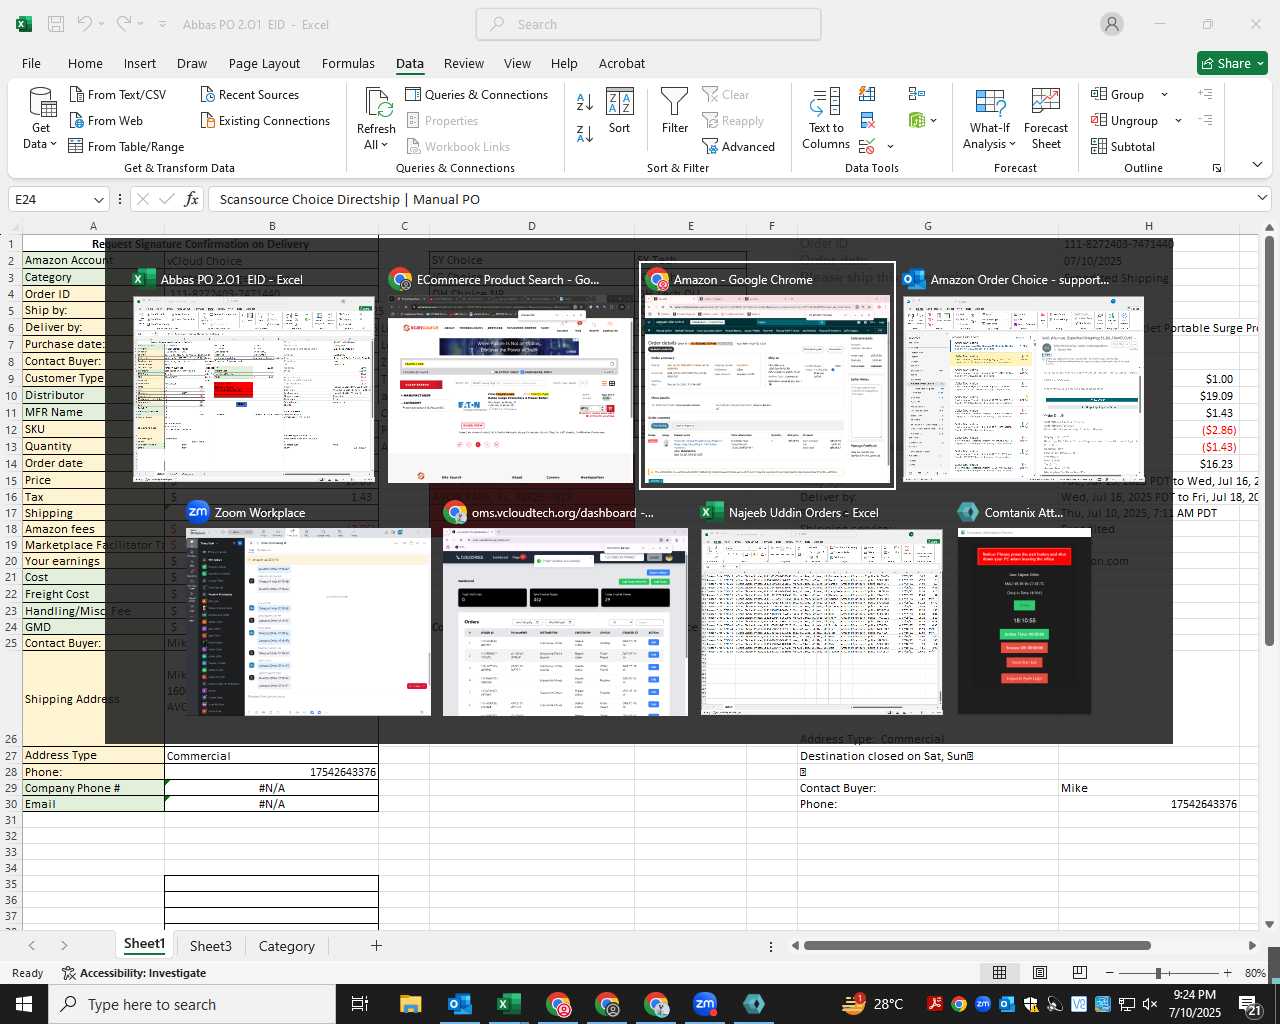Open Task View on taskbar

pos(360,1004)
